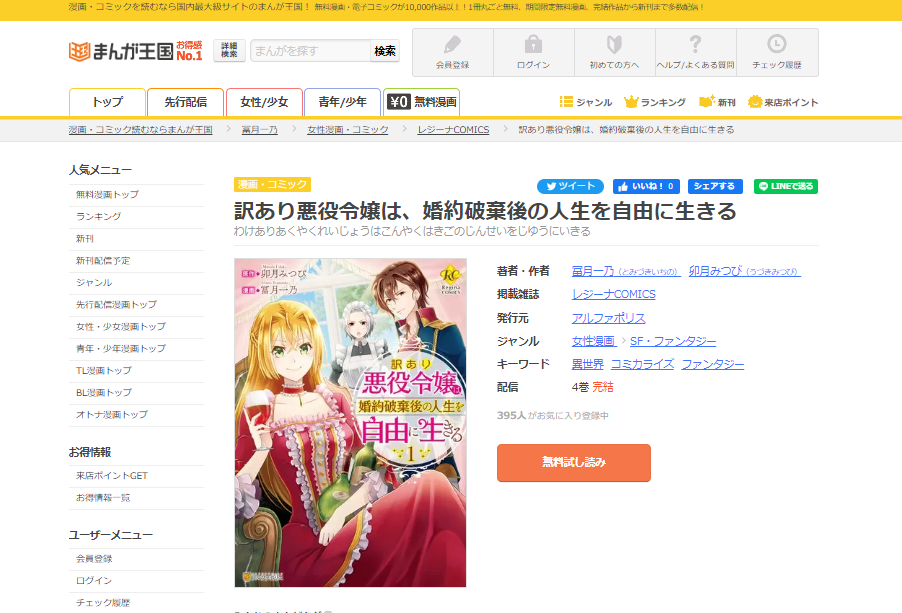Open ランキング via the crown icon

pyautogui.click(x=631, y=101)
